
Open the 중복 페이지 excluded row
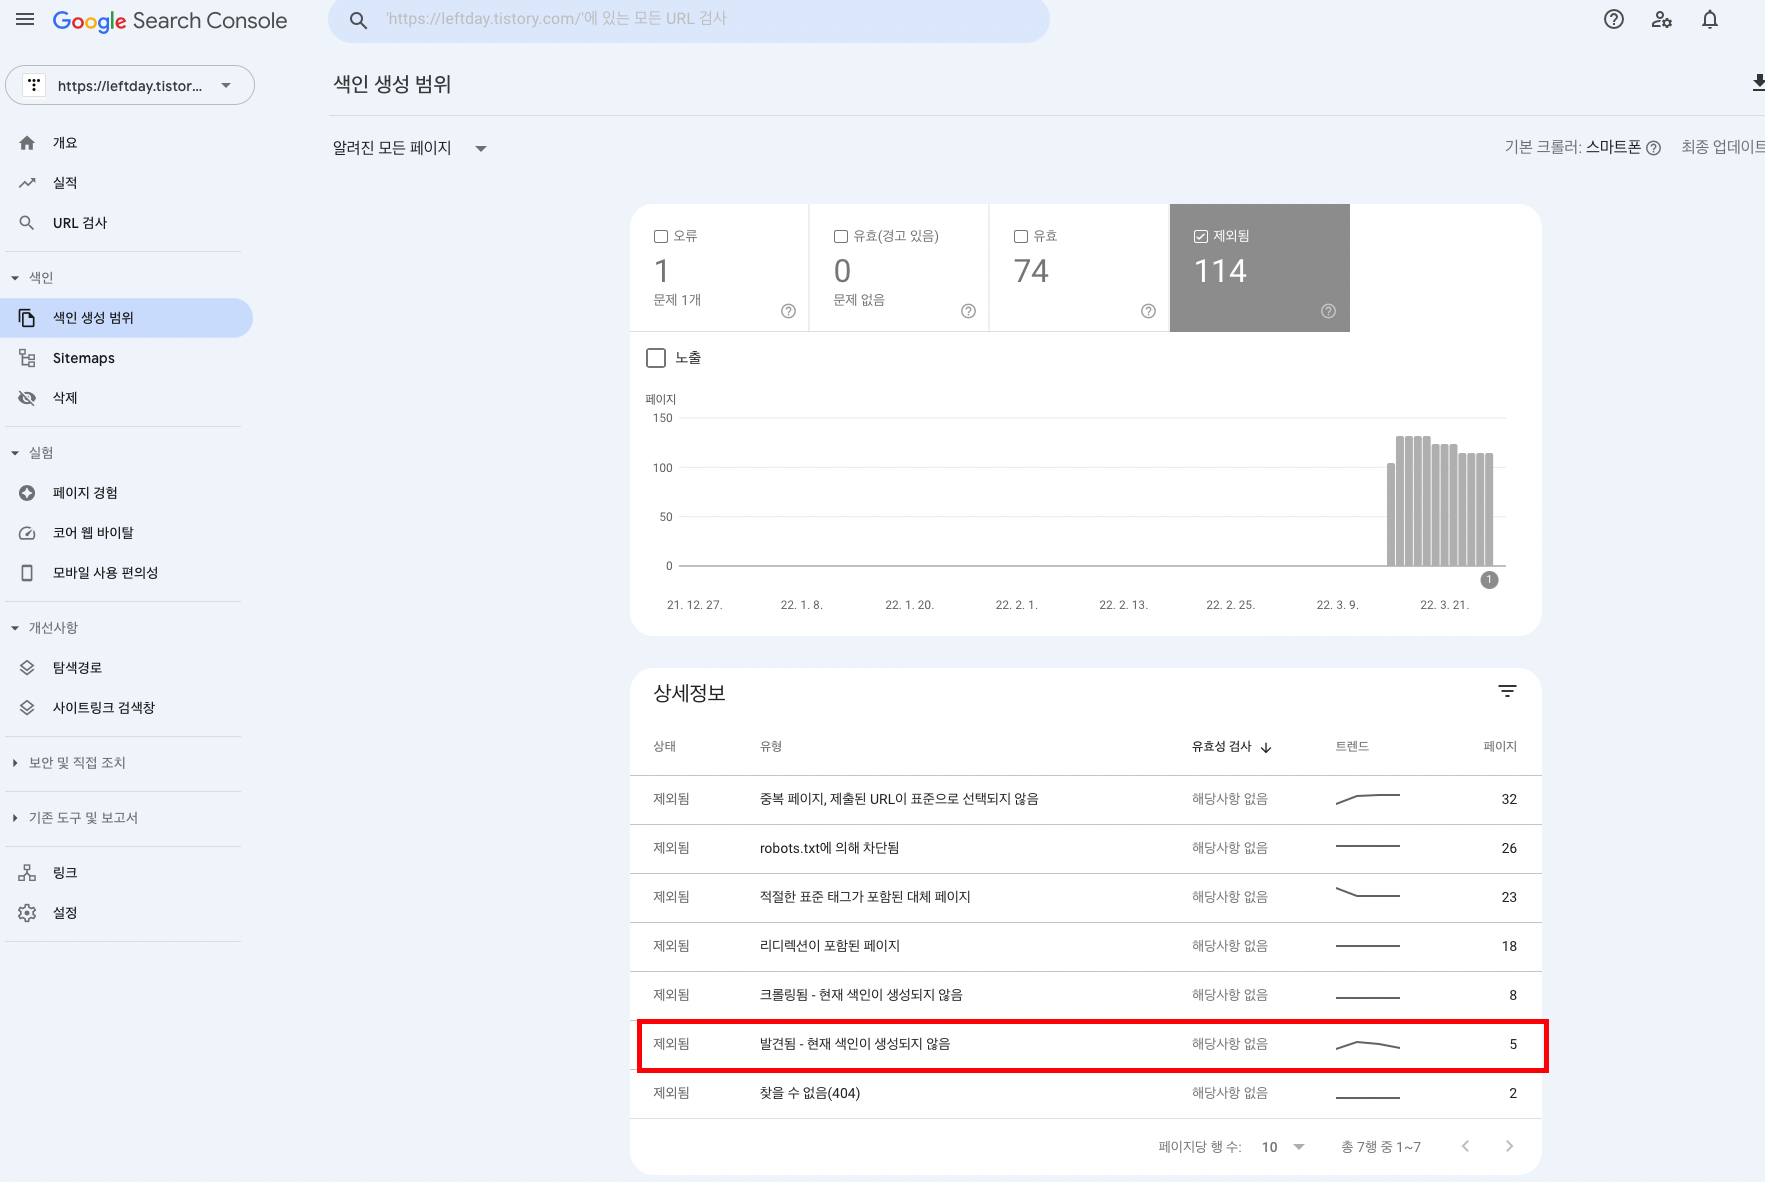(x=1085, y=800)
